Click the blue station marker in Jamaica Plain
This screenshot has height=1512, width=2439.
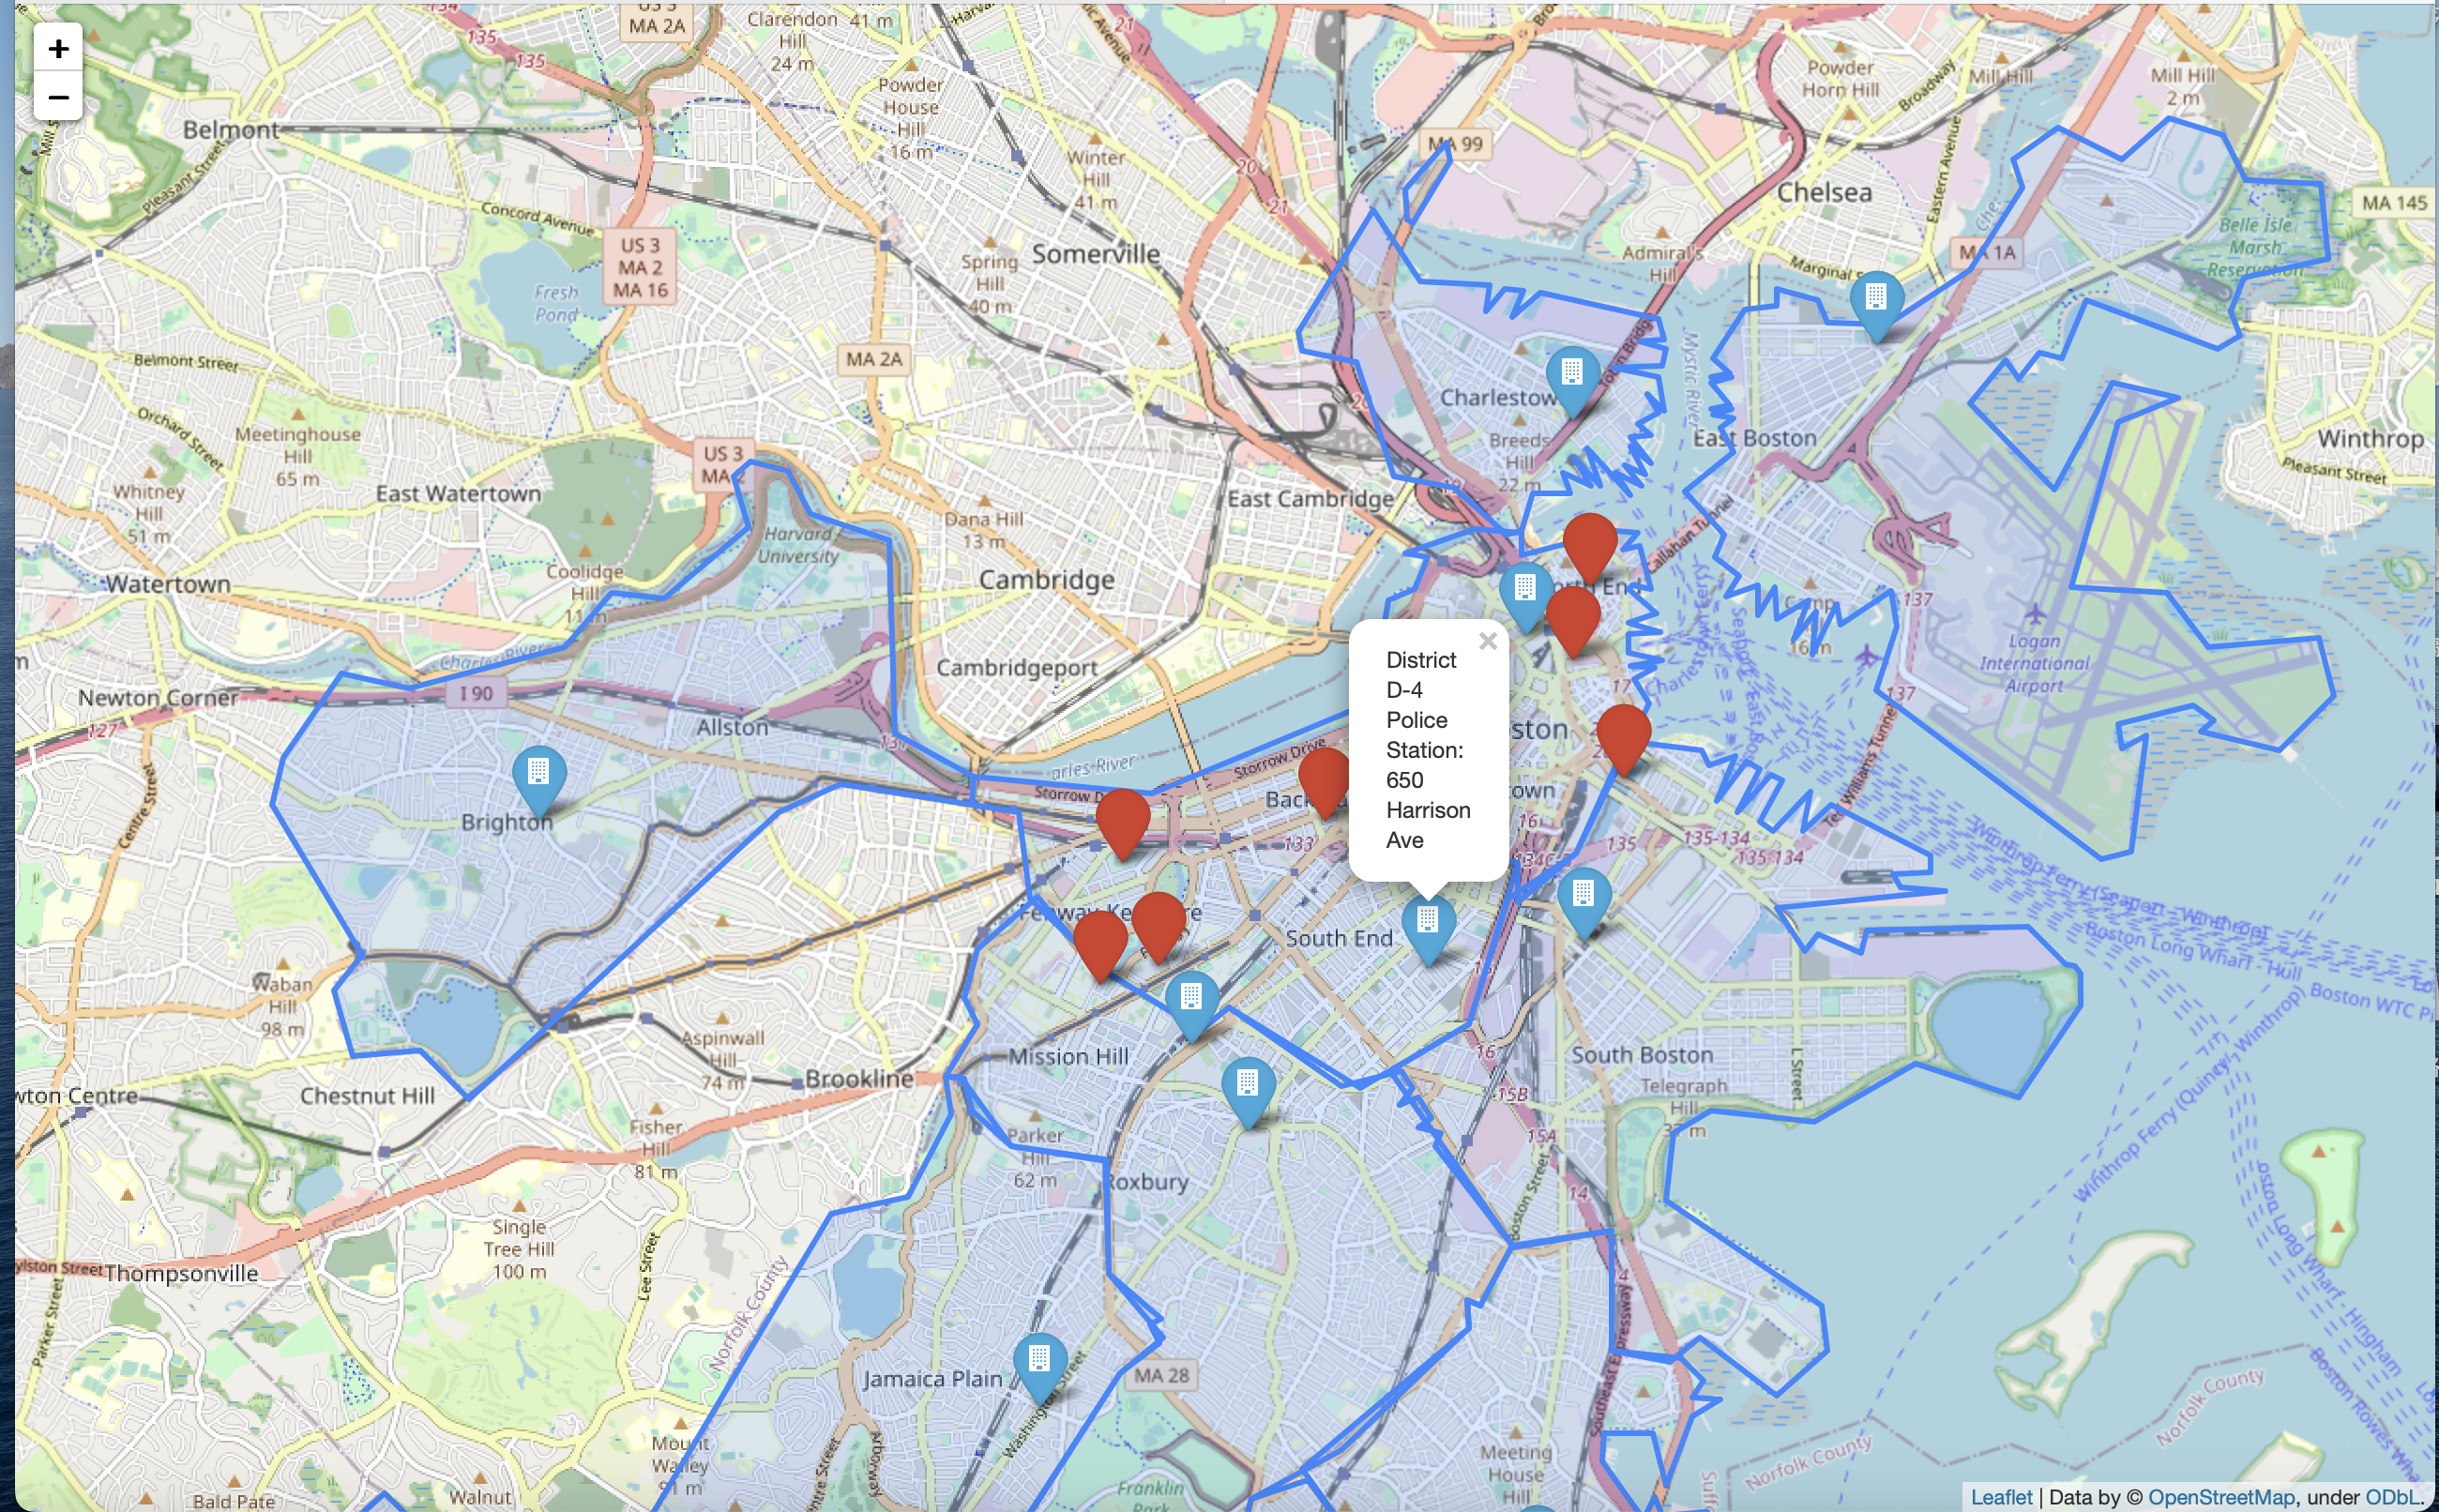coord(1039,1362)
